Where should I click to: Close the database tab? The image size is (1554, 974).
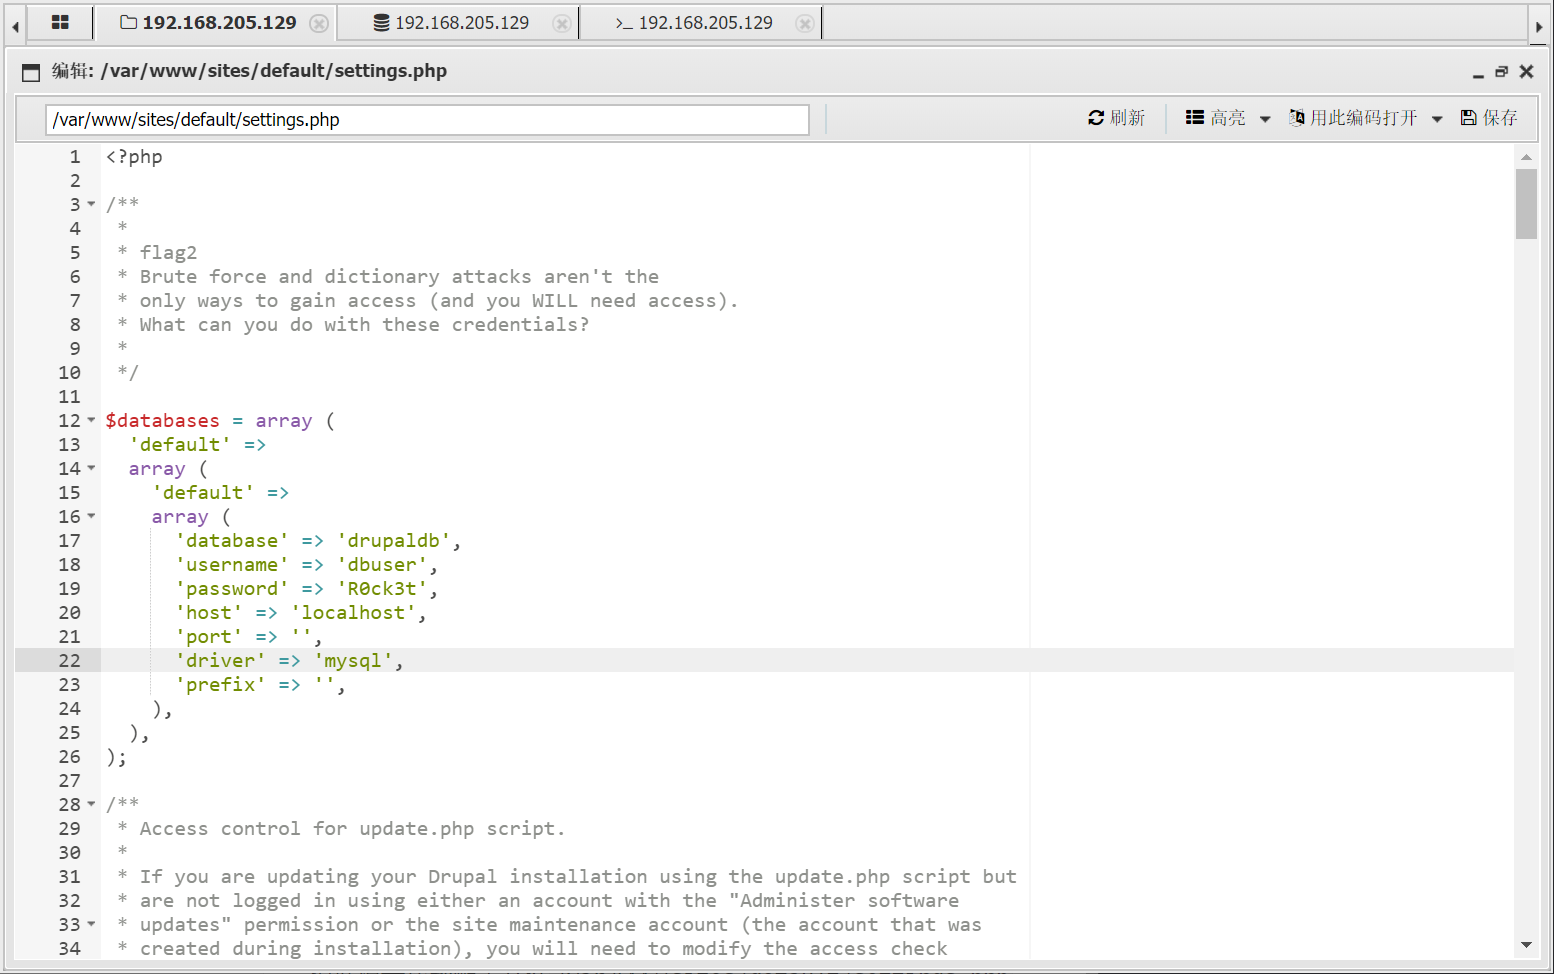562,23
